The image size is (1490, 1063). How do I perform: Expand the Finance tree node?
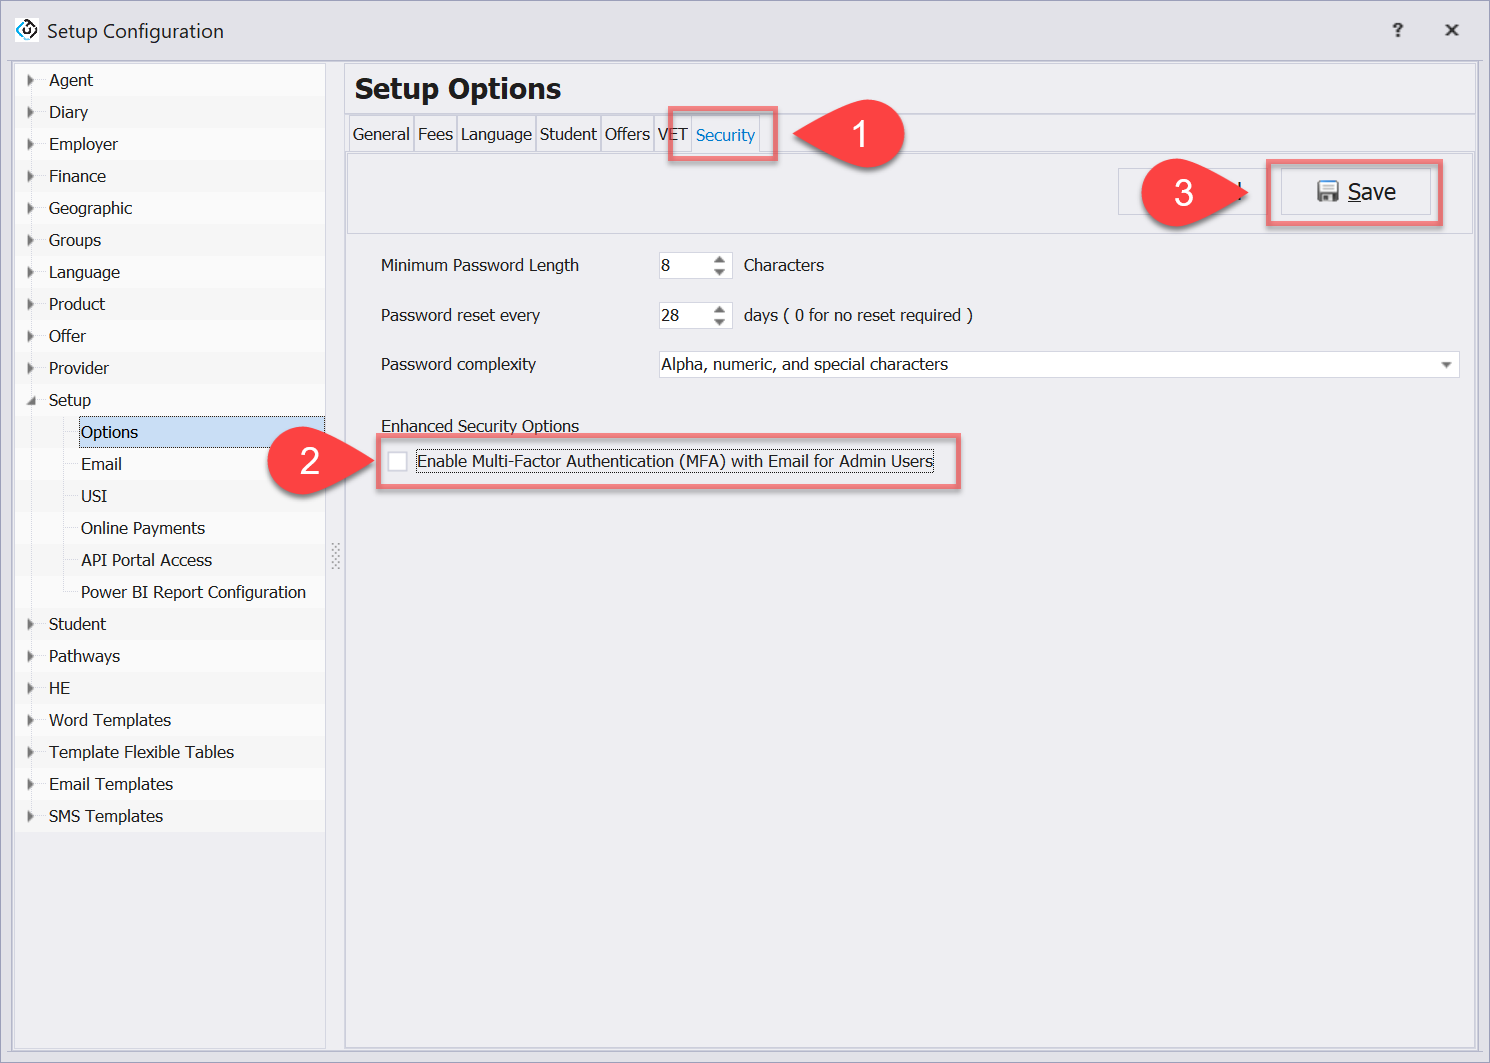(x=31, y=176)
